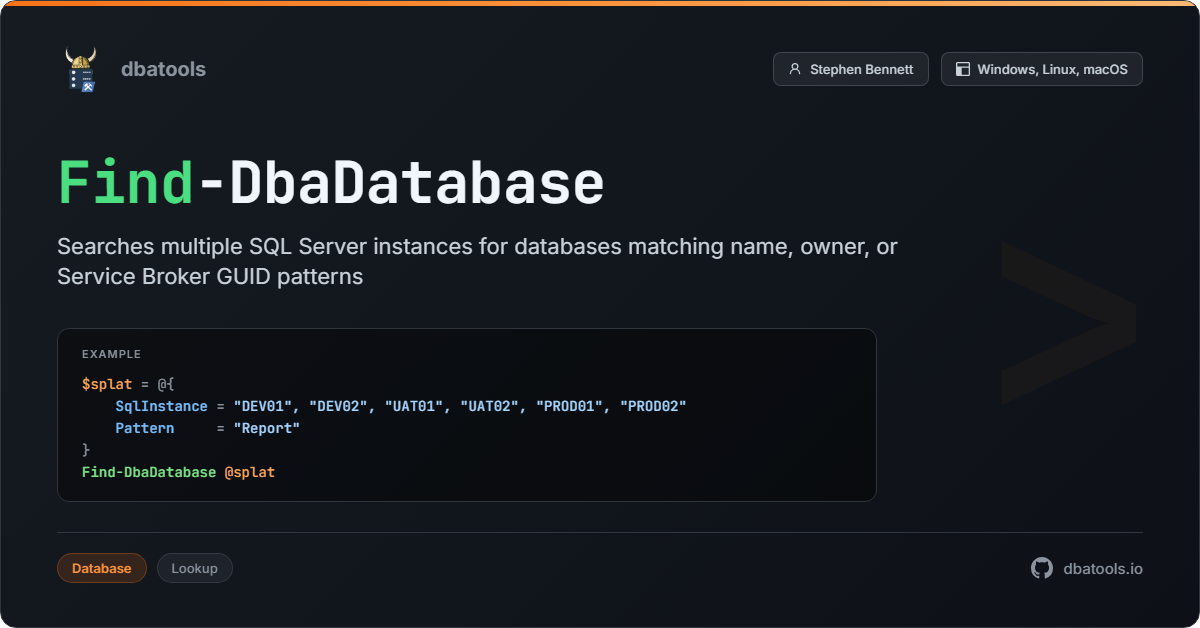Click the person icon beside Stephen Bennett
This screenshot has width=1200, height=628.
795,69
